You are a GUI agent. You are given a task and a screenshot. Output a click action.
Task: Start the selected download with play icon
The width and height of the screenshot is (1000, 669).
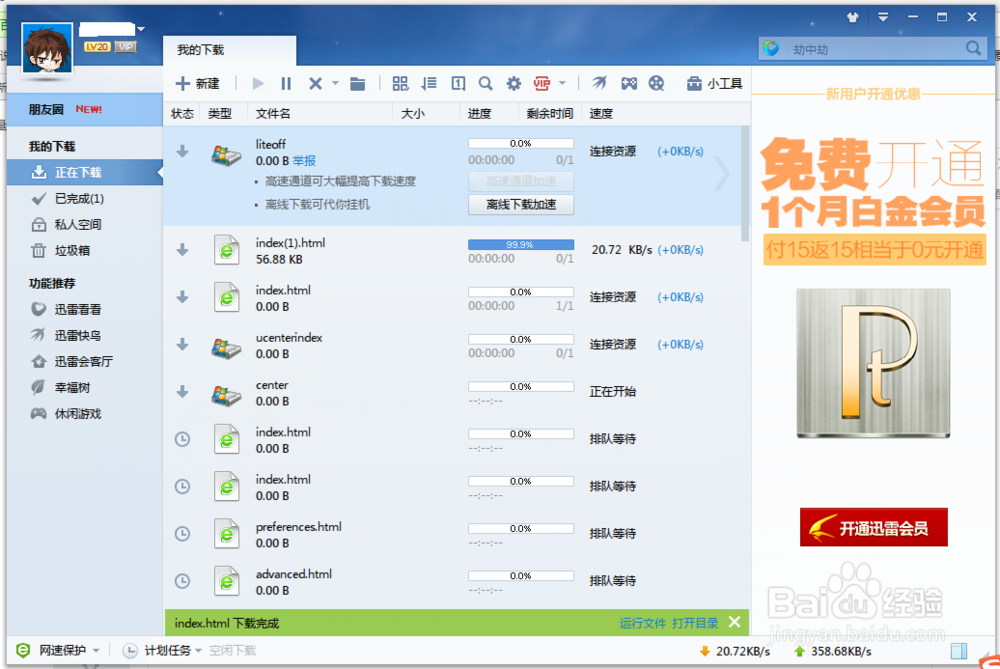[x=258, y=84]
